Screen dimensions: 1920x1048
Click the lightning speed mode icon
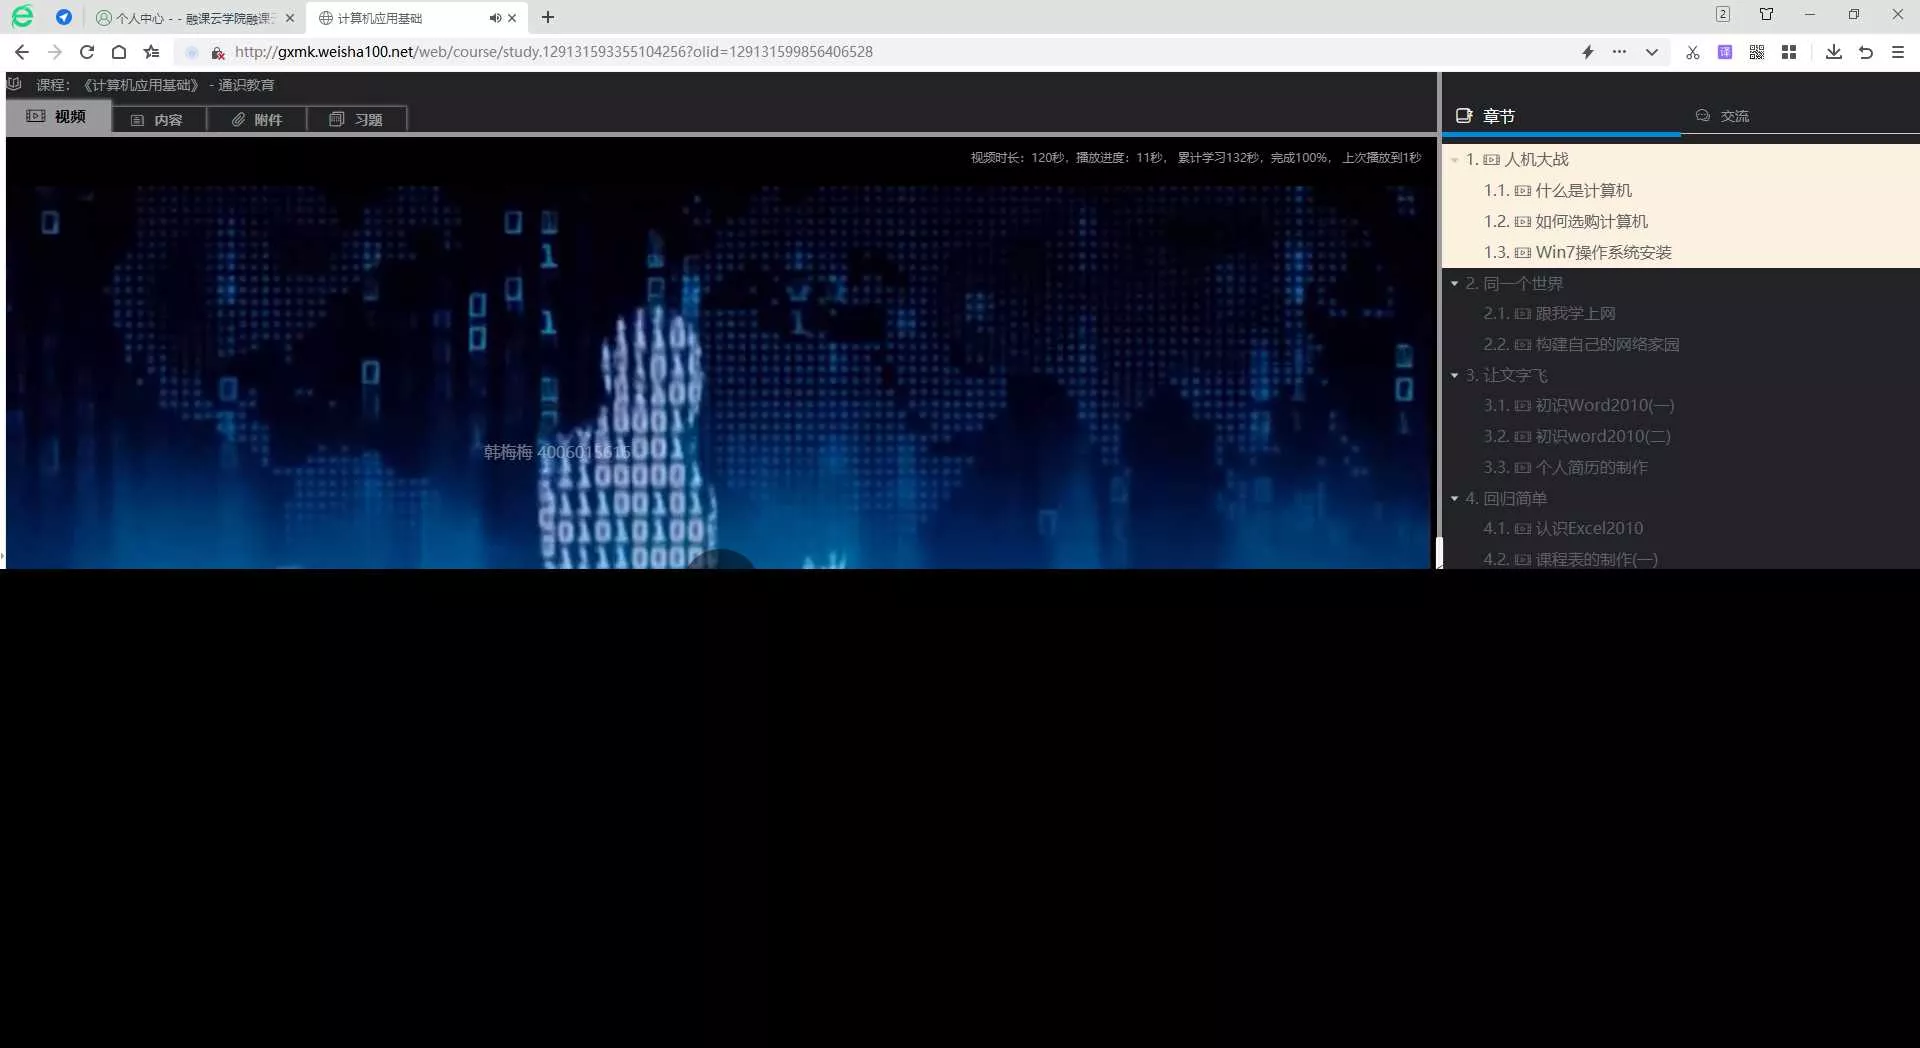tap(1587, 52)
